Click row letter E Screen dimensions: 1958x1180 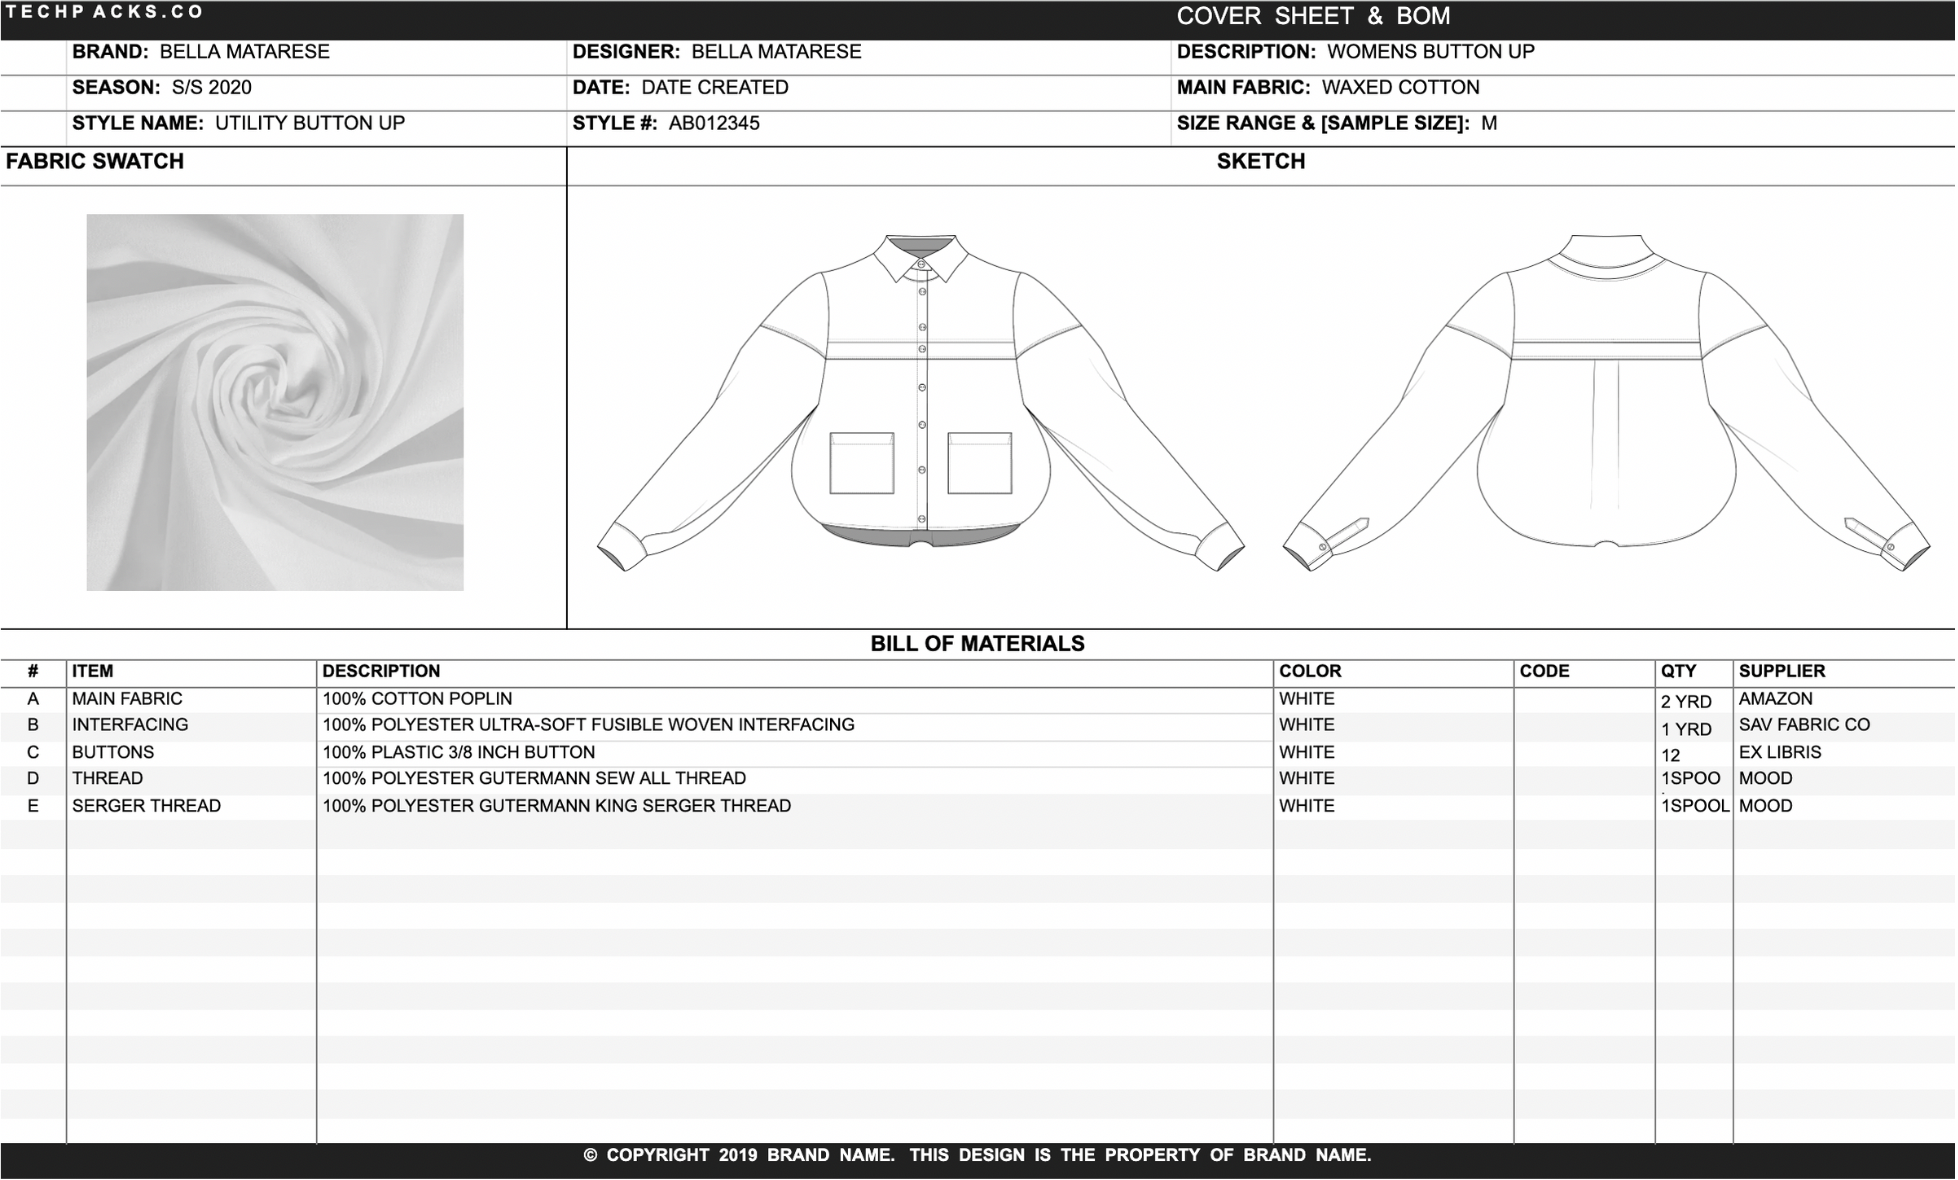[x=33, y=806]
